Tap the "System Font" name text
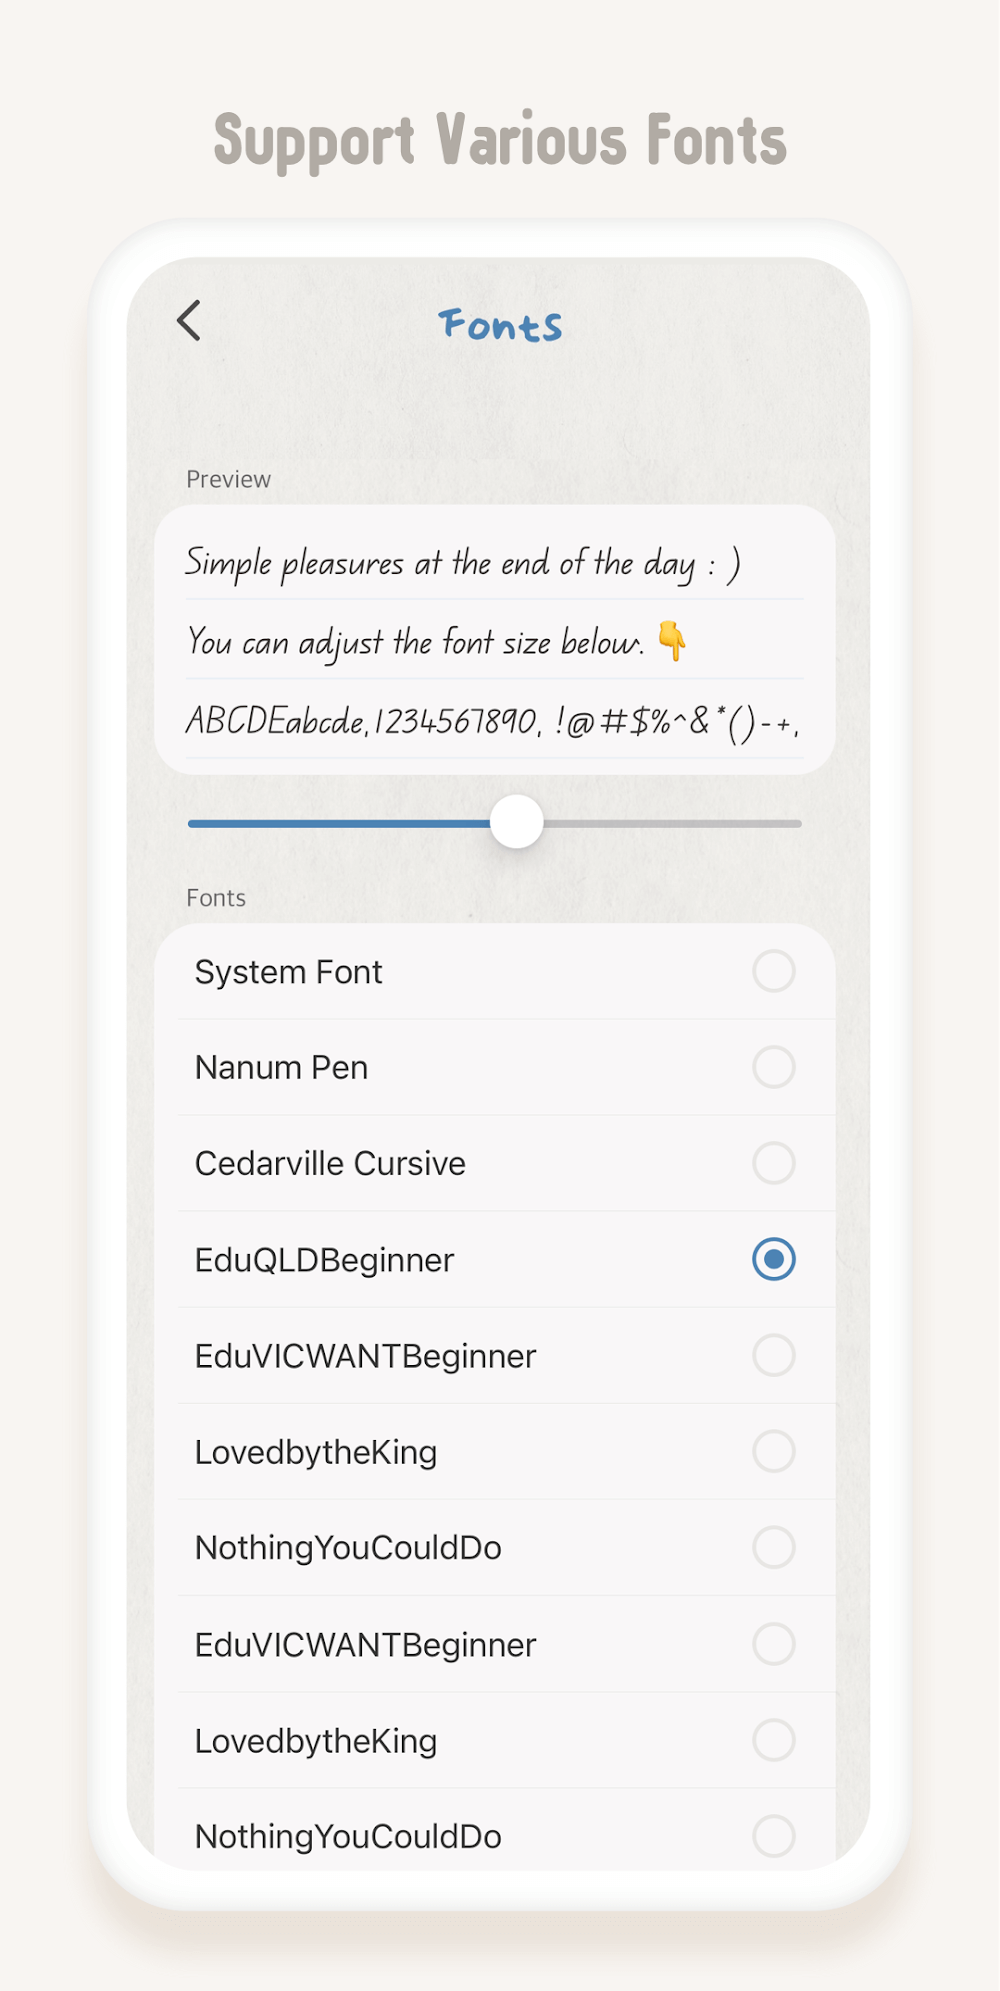 [x=288, y=971]
